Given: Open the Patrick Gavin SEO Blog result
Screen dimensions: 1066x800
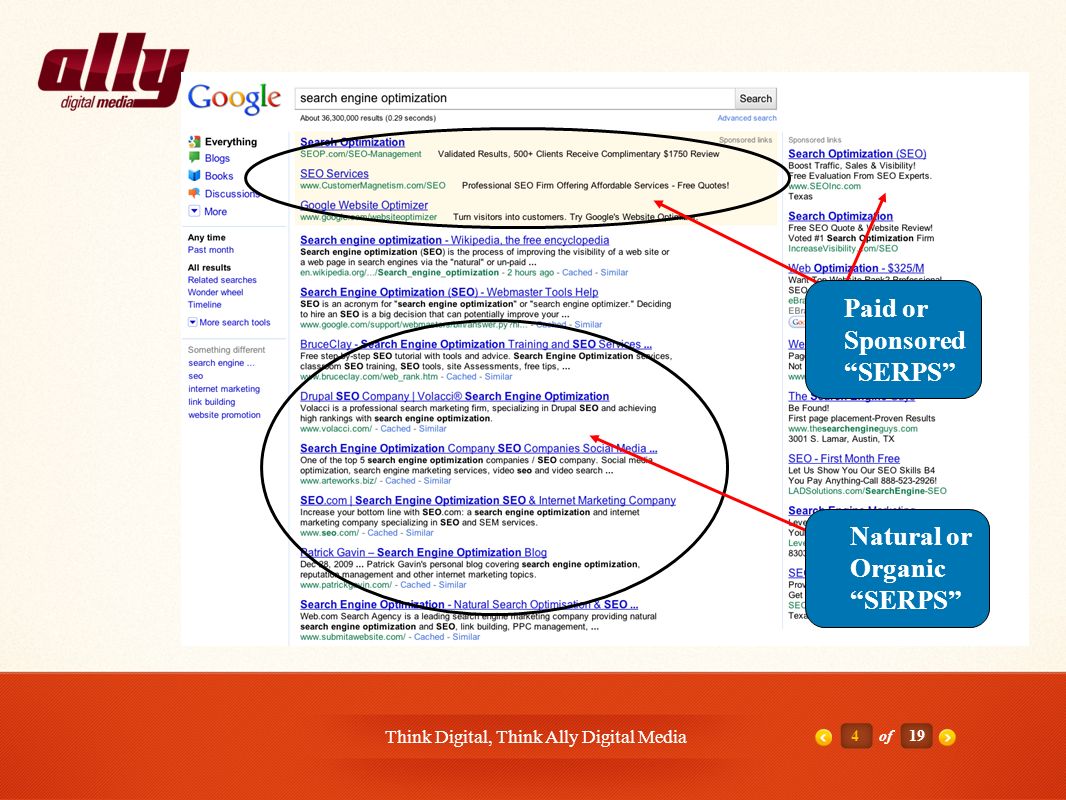Looking at the screenshot, I should (424, 552).
